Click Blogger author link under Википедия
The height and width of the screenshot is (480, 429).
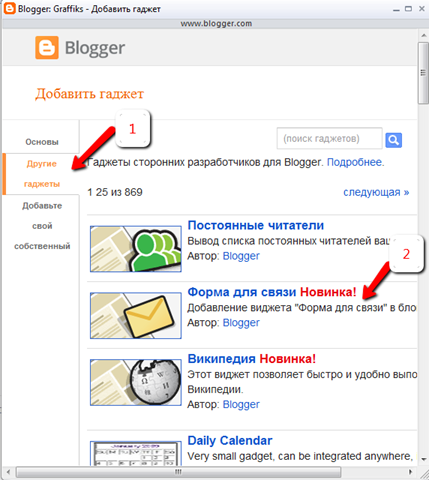pyautogui.click(x=241, y=404)
